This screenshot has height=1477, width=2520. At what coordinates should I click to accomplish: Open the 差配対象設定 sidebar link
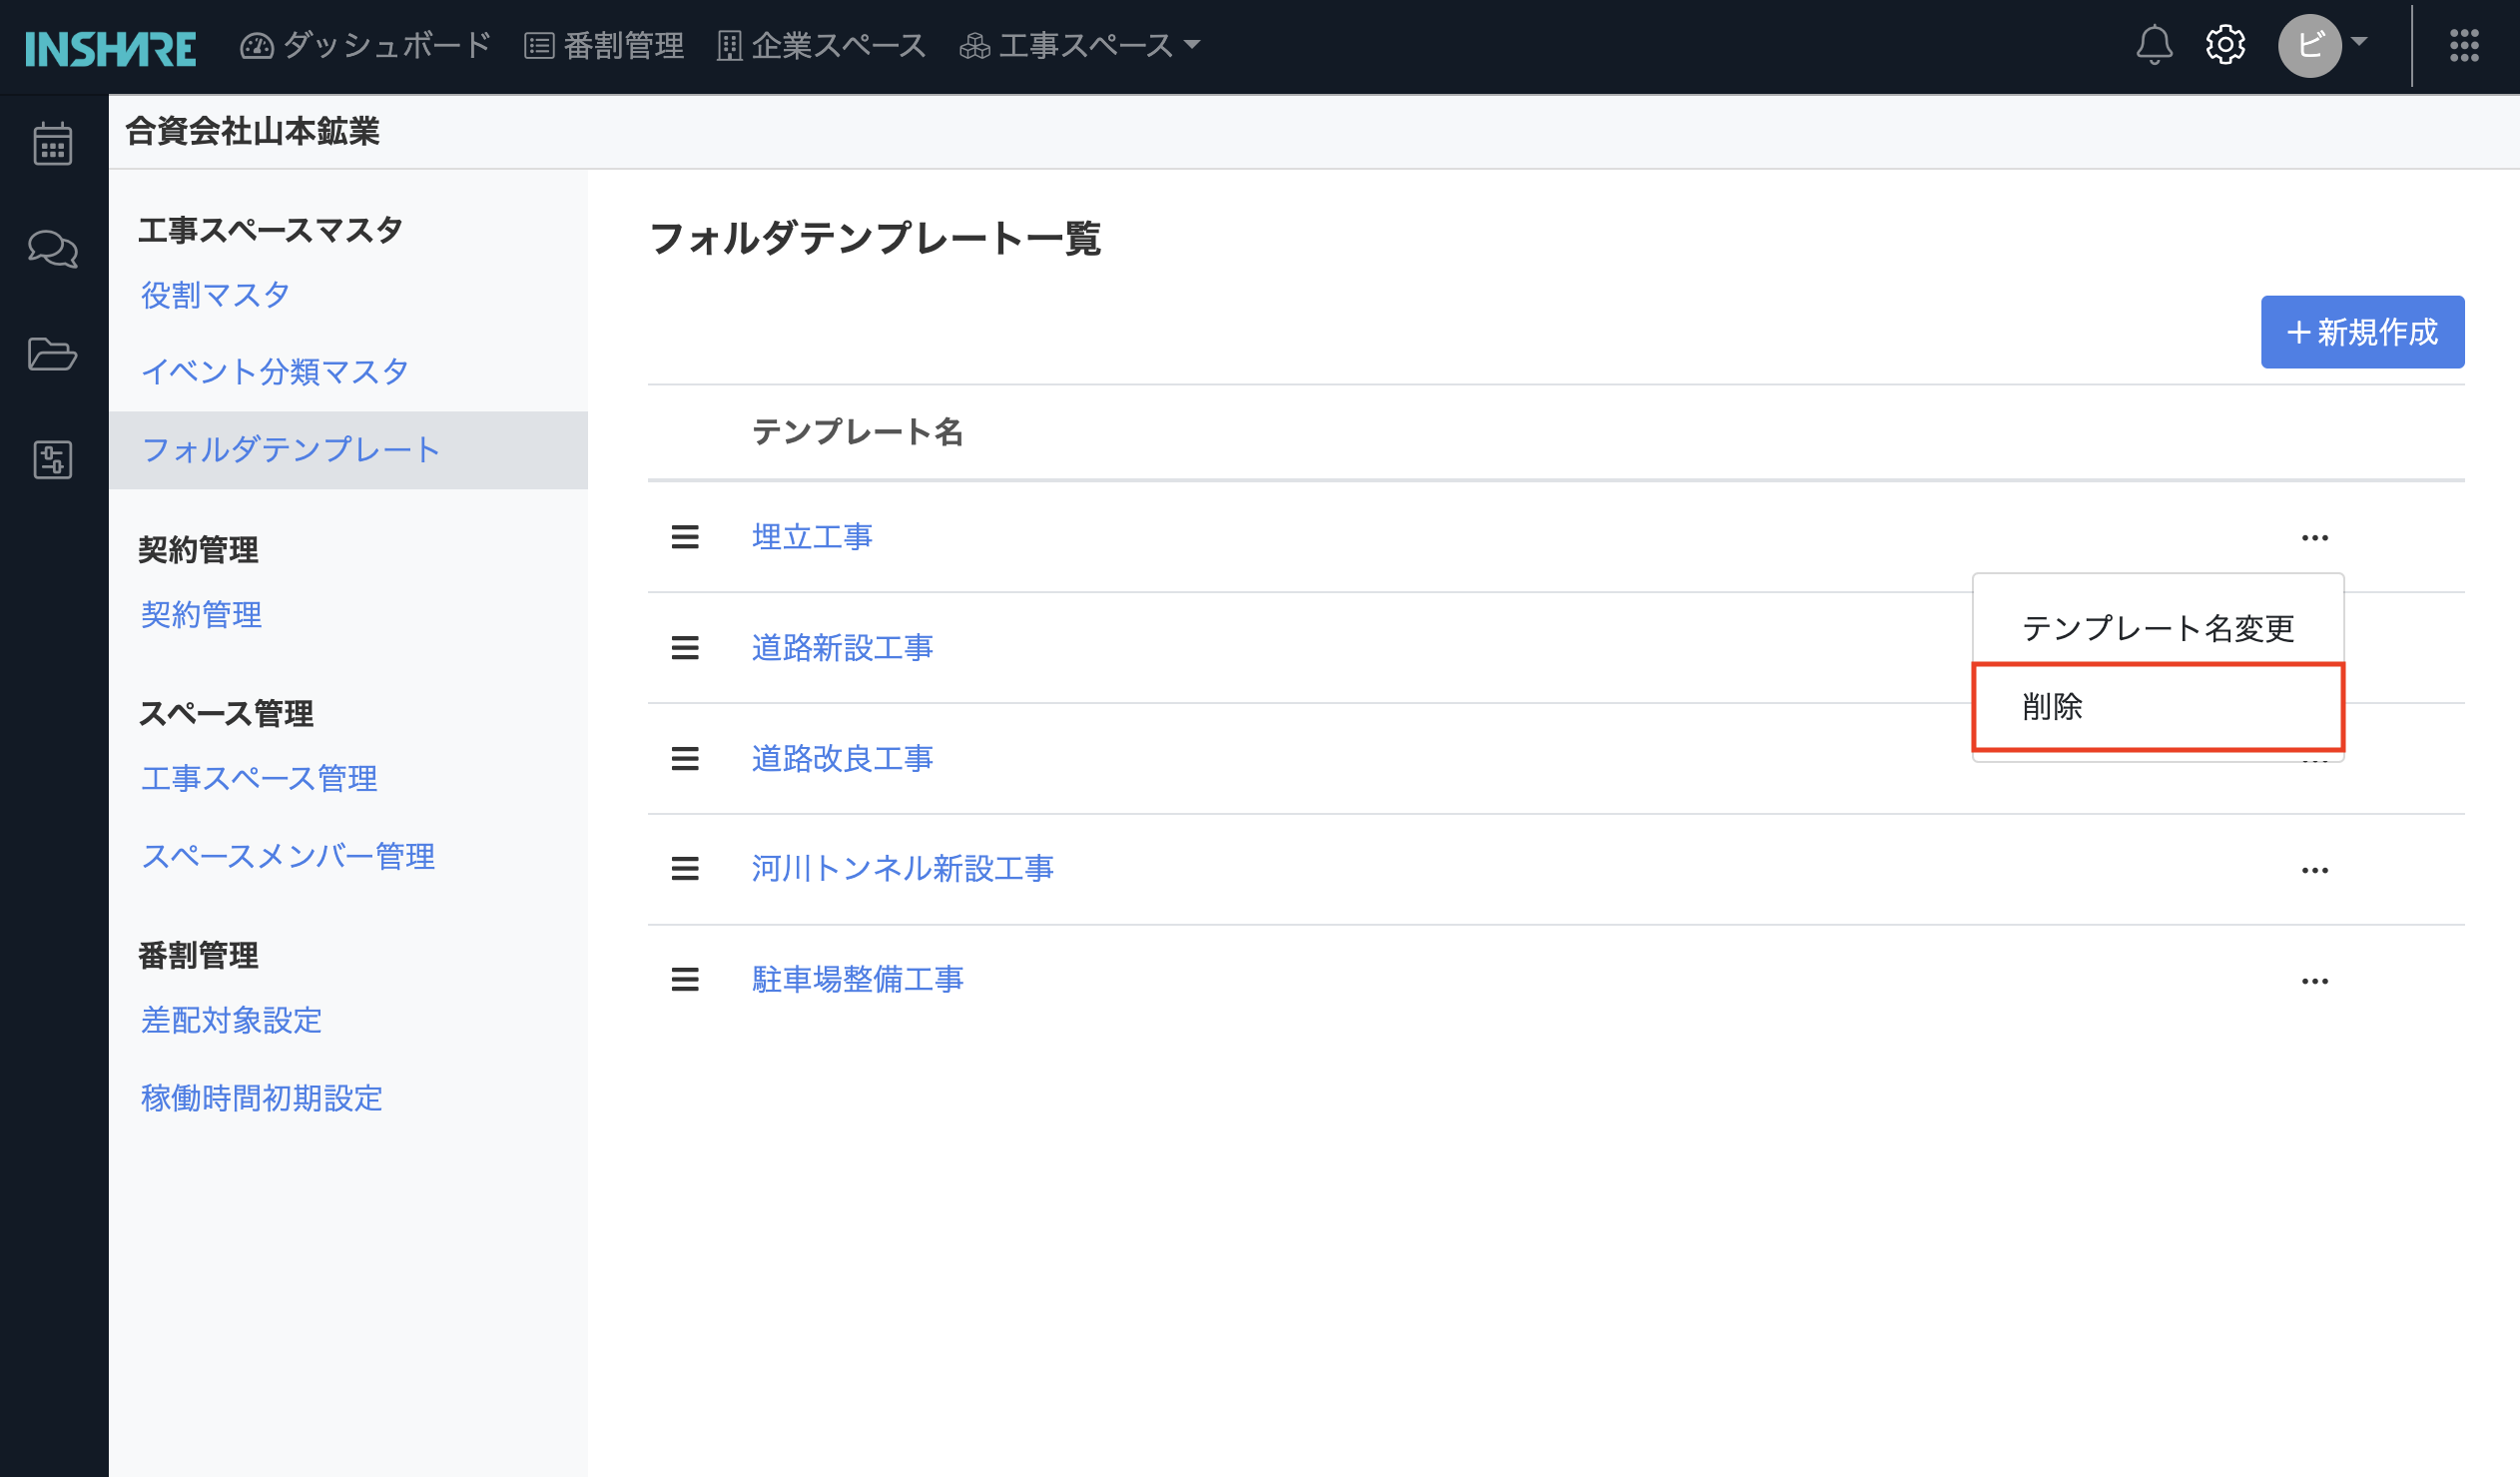click(231, 1020)
